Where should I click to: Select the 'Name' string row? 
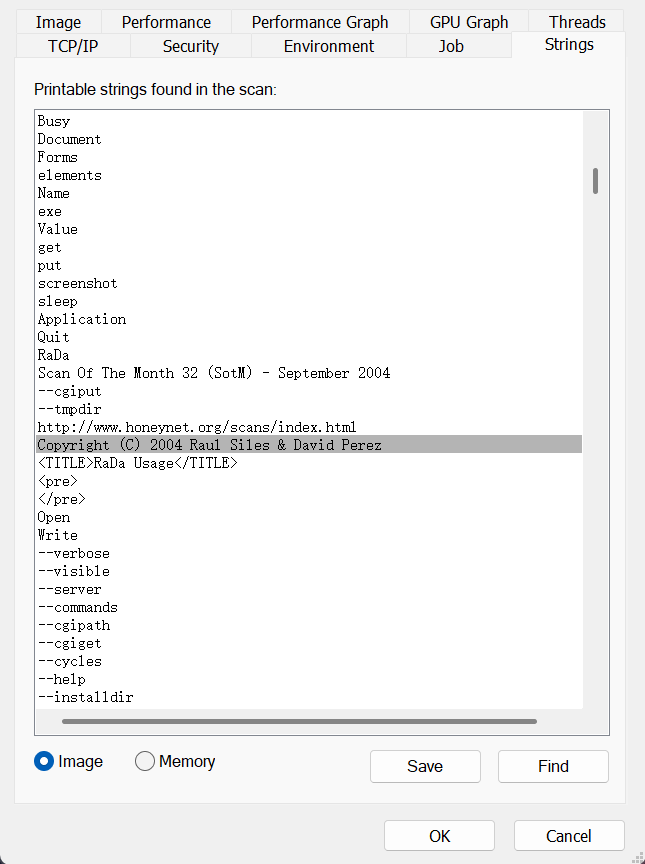click(309, 193)
